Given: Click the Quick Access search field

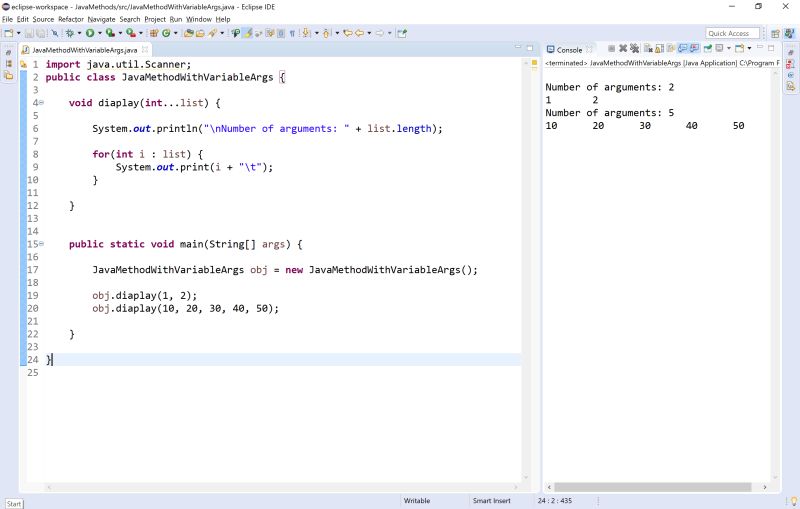Looking at the screenshot, I should (733, 33).
